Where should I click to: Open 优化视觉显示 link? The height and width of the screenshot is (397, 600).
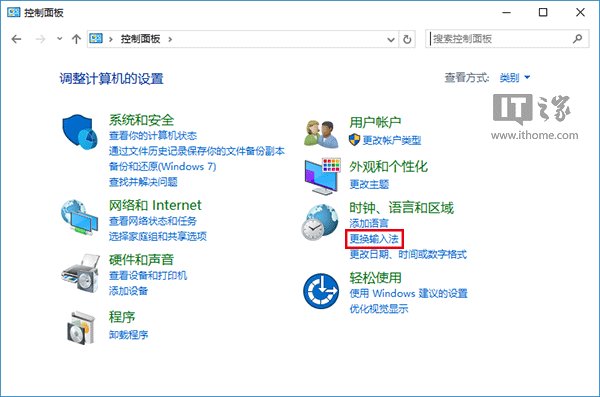[379, 309]
